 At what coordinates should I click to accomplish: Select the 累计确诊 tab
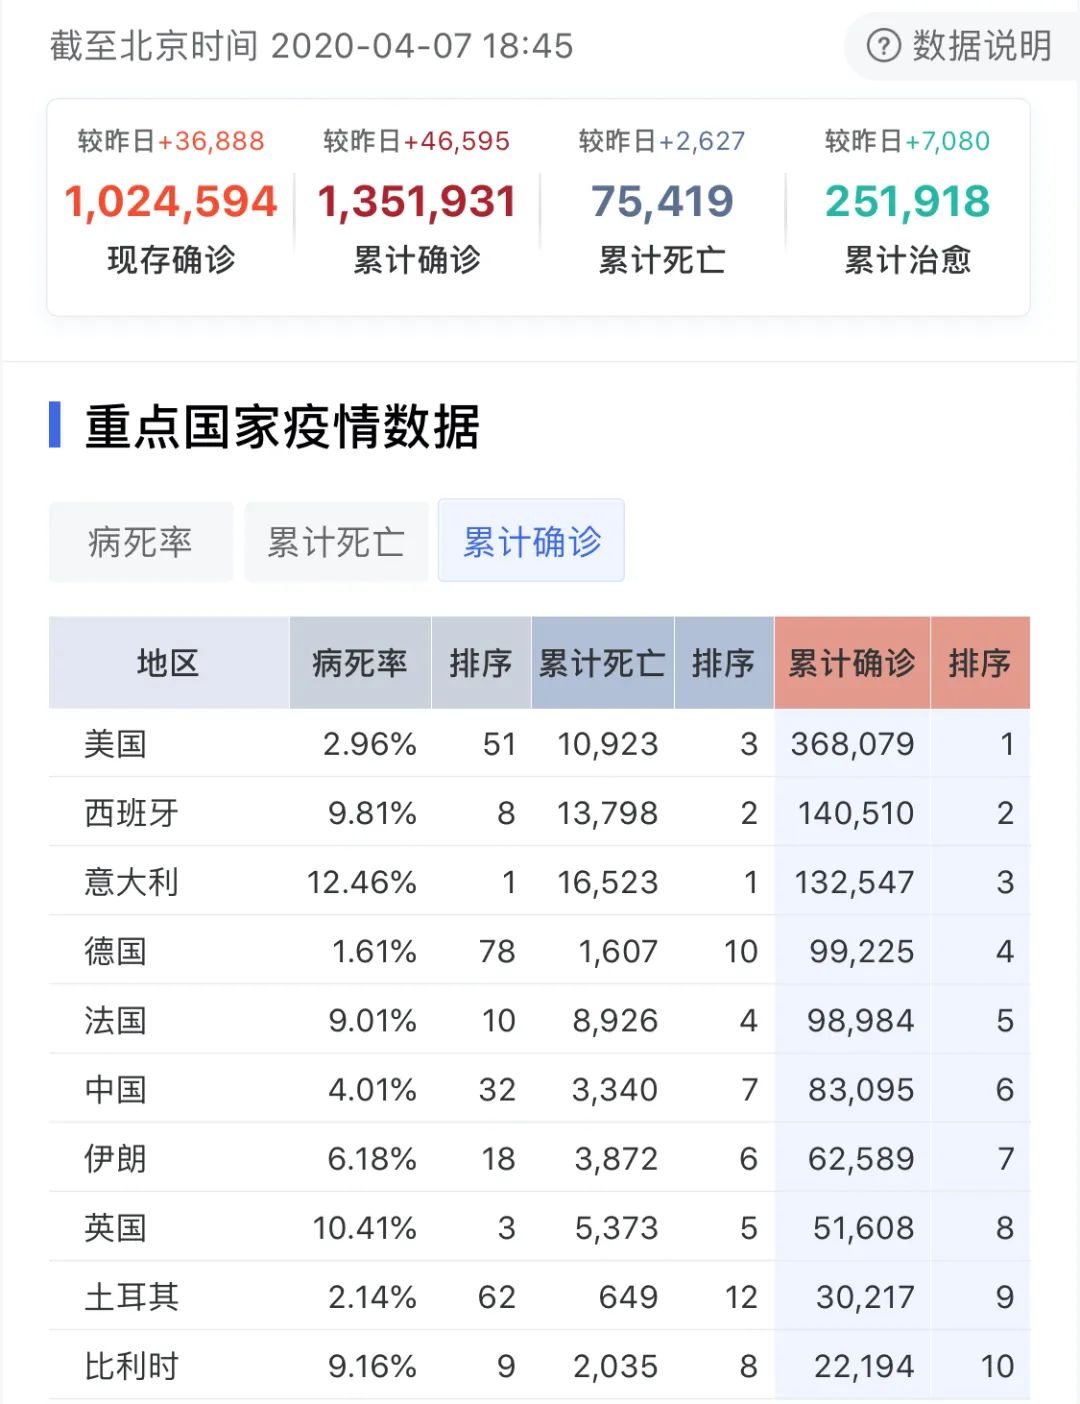coord(531,541)
